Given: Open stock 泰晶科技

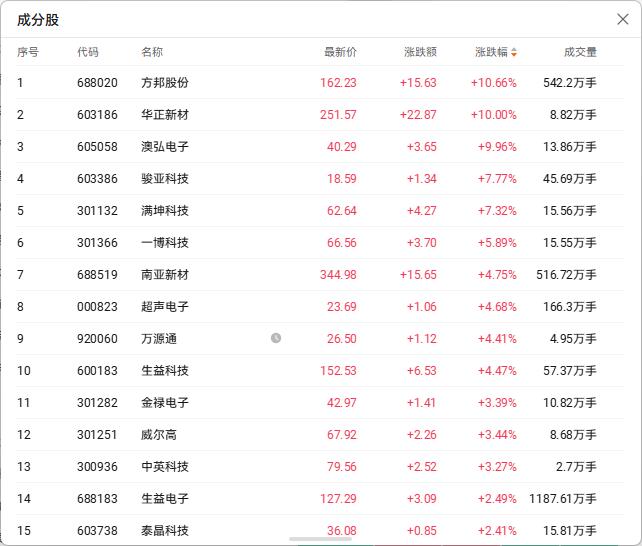Looking at the screenshot, I should [x=165, y=530].
